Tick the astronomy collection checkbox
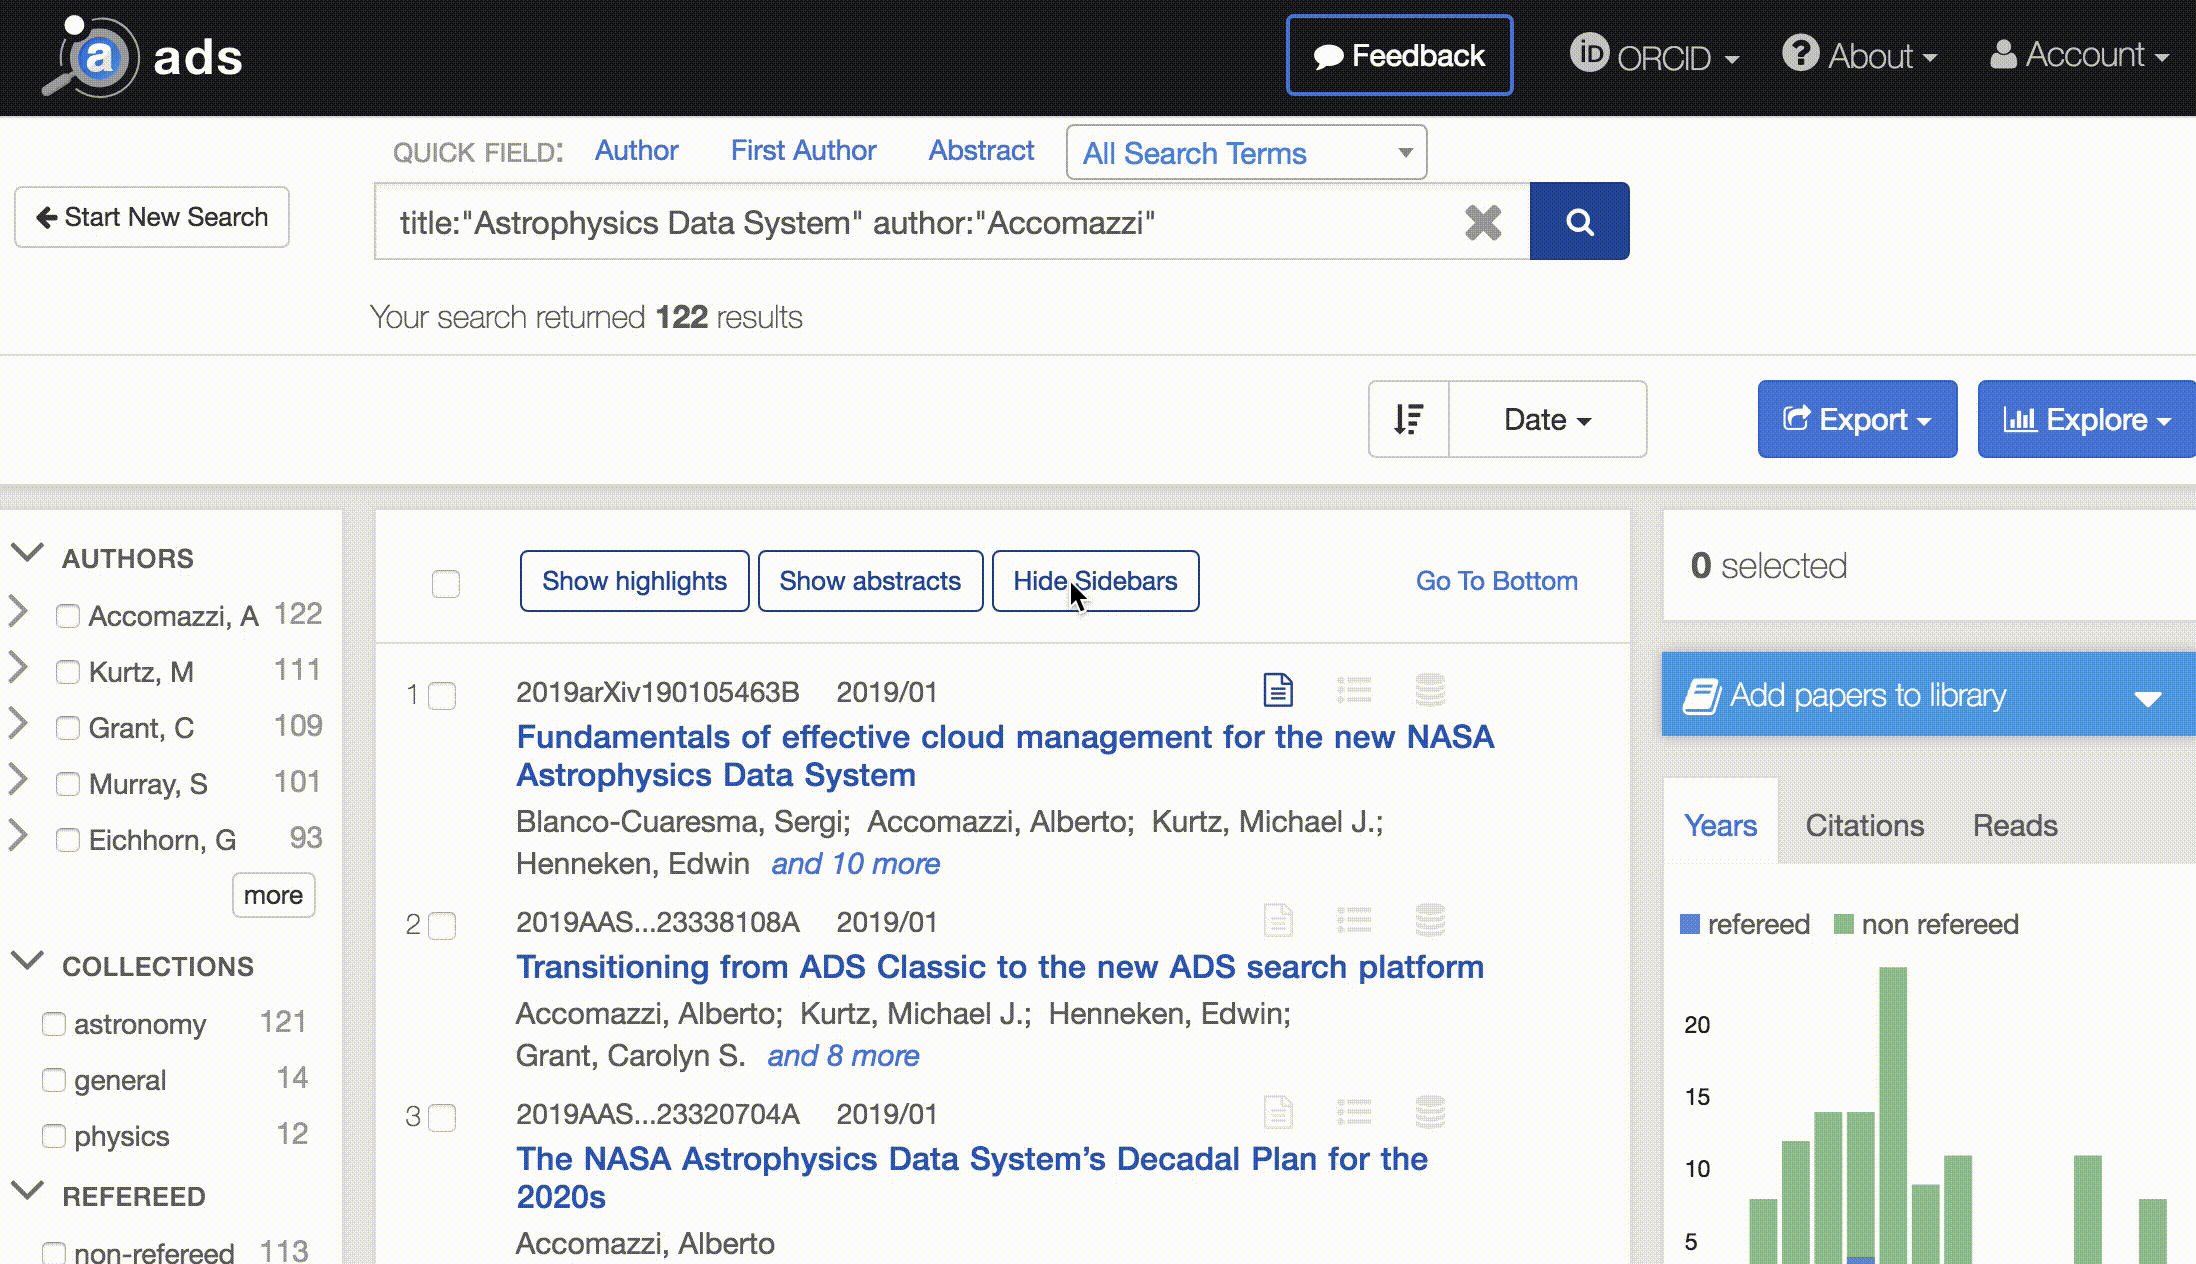This screenshot has width=2196, height=1264. tap(54, 1024)
